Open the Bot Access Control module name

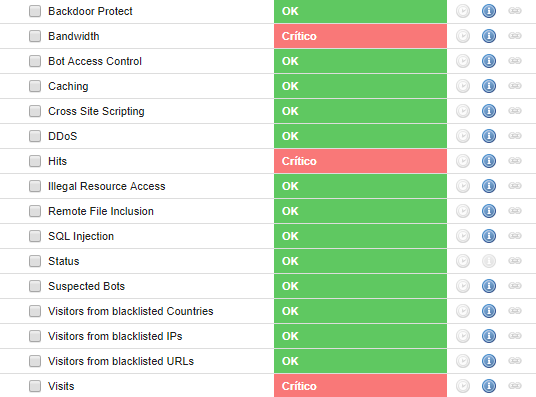95,61
